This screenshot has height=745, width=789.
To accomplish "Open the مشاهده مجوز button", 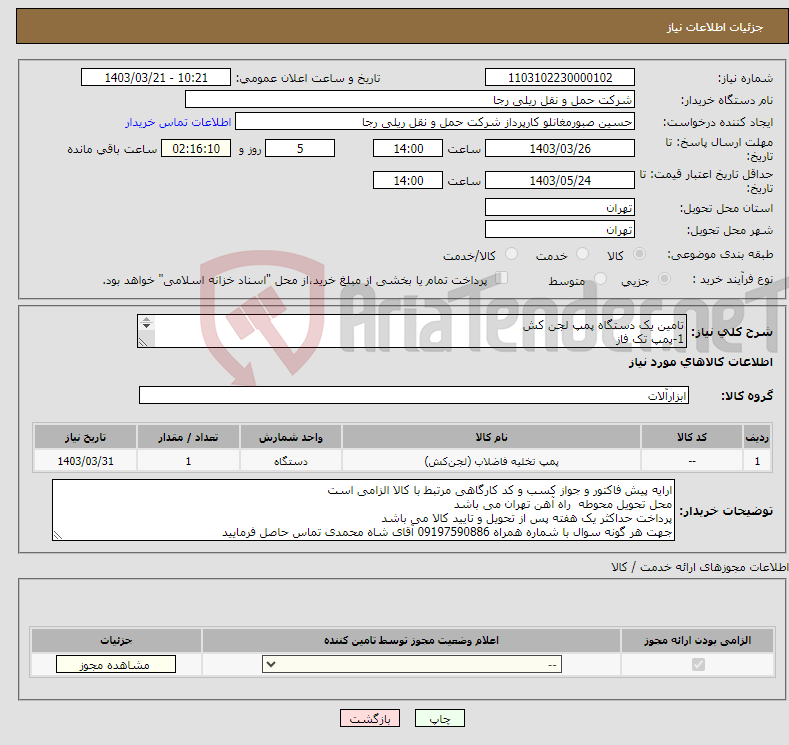I will 116,665.
